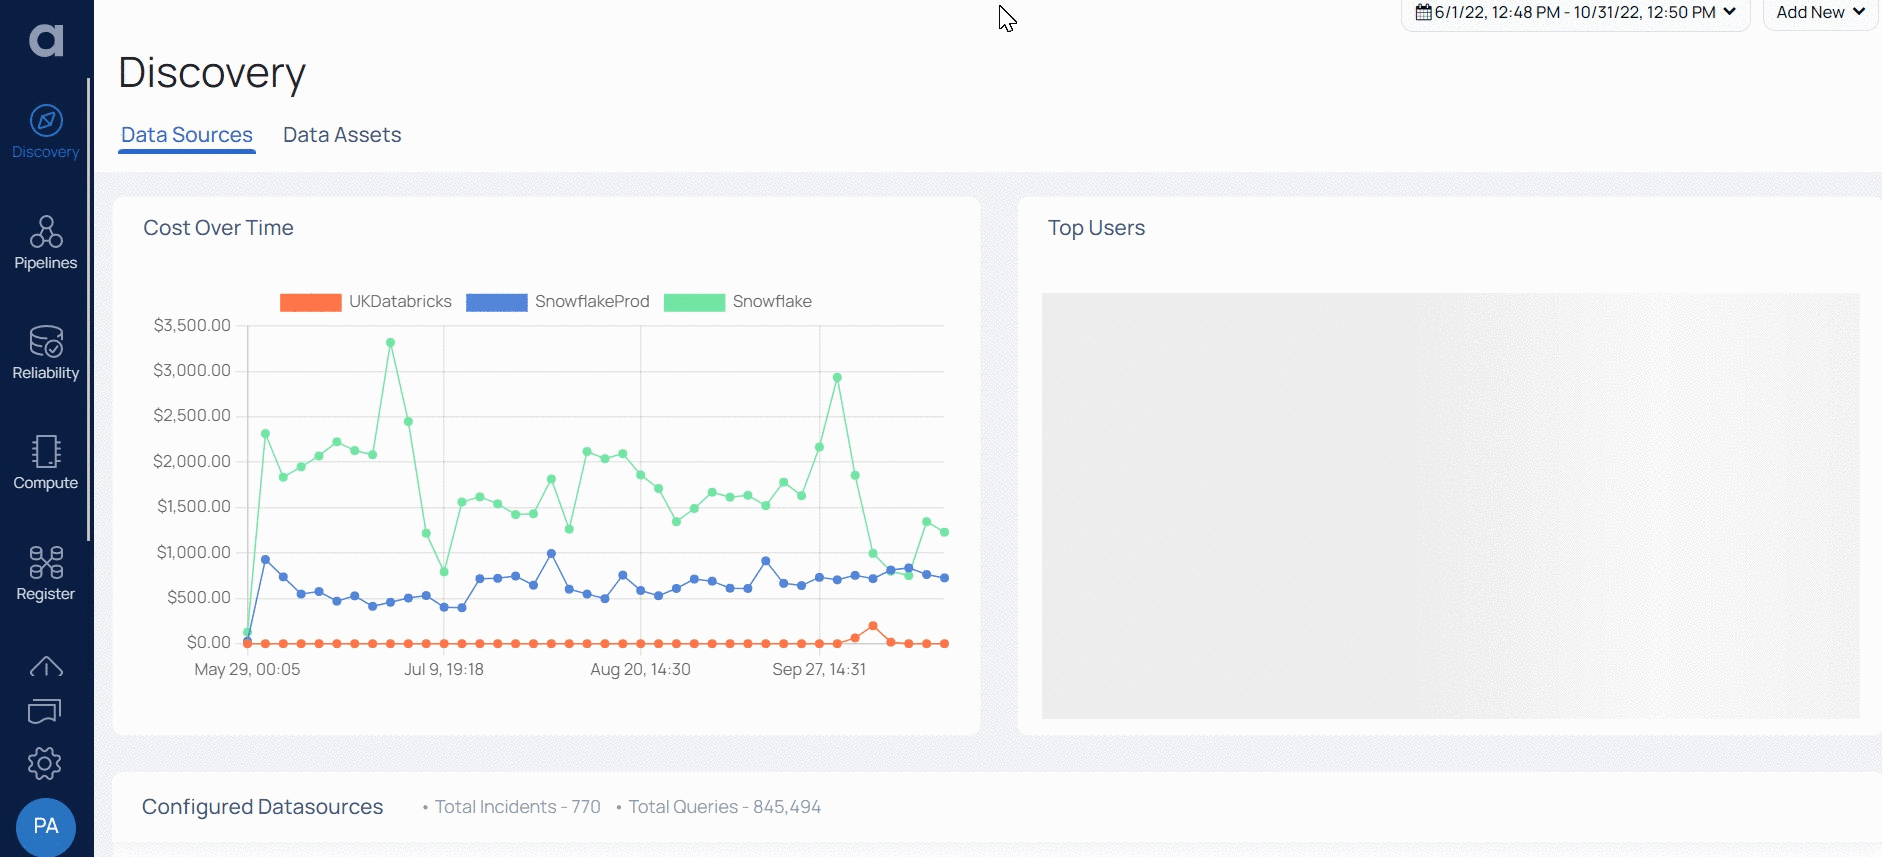The height and width of the screenshot is (857, 1882).
Task: Click the SnowflakeProd legend label
Action: (592, 302)
